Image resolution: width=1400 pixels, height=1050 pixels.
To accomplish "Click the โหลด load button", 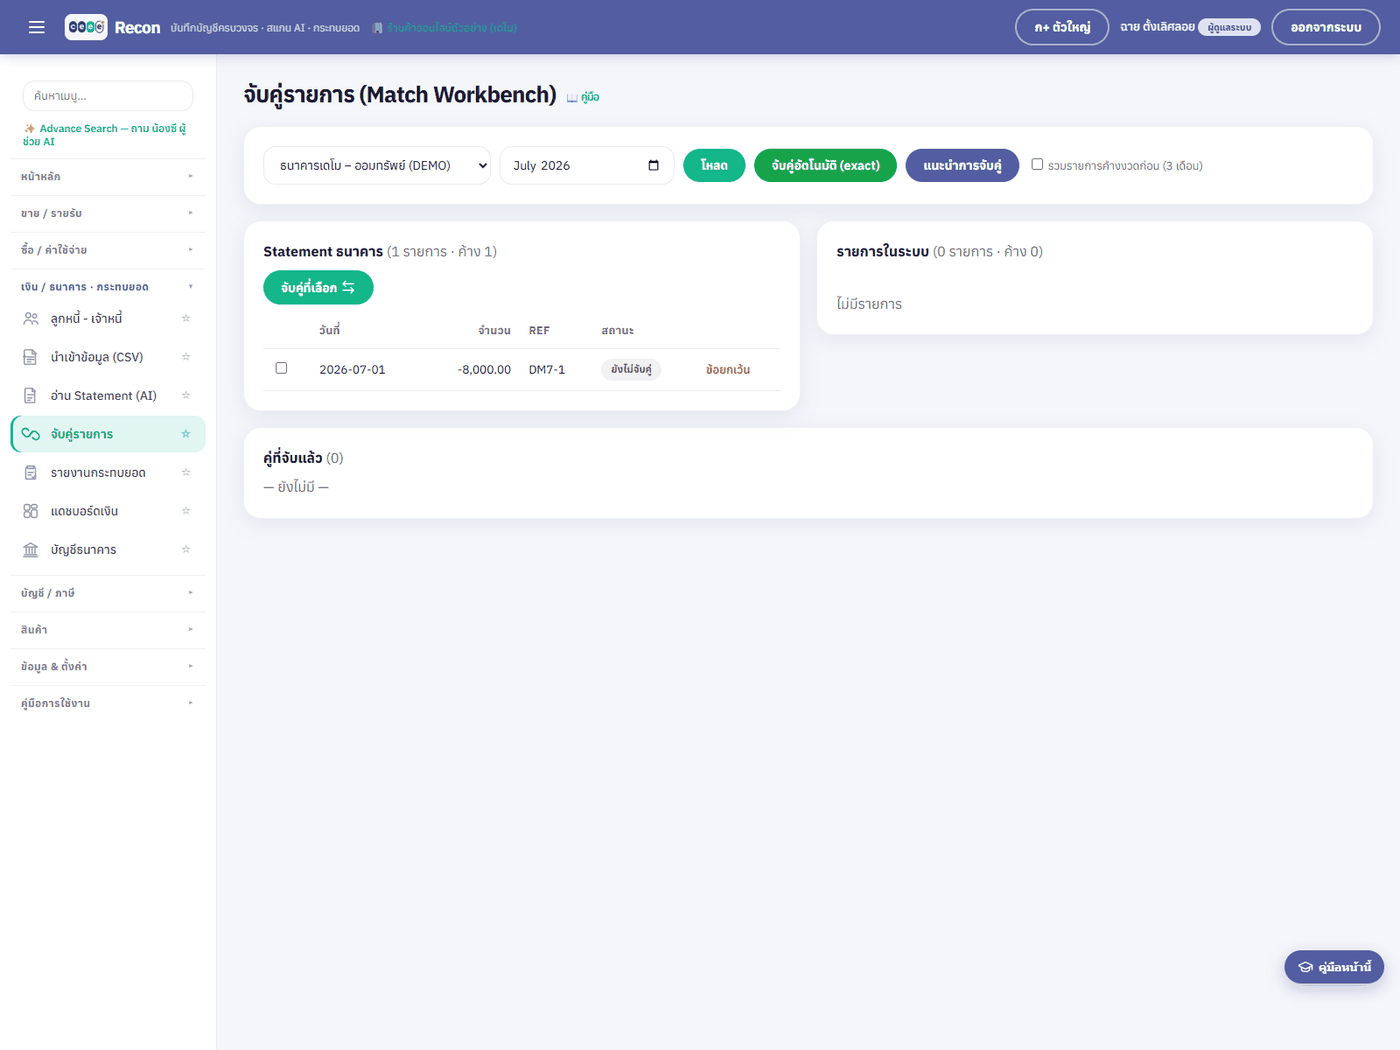I will (714, 166).
